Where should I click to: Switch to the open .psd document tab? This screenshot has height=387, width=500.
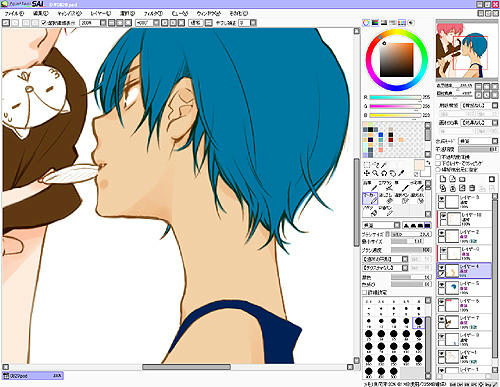coord(33,376)
